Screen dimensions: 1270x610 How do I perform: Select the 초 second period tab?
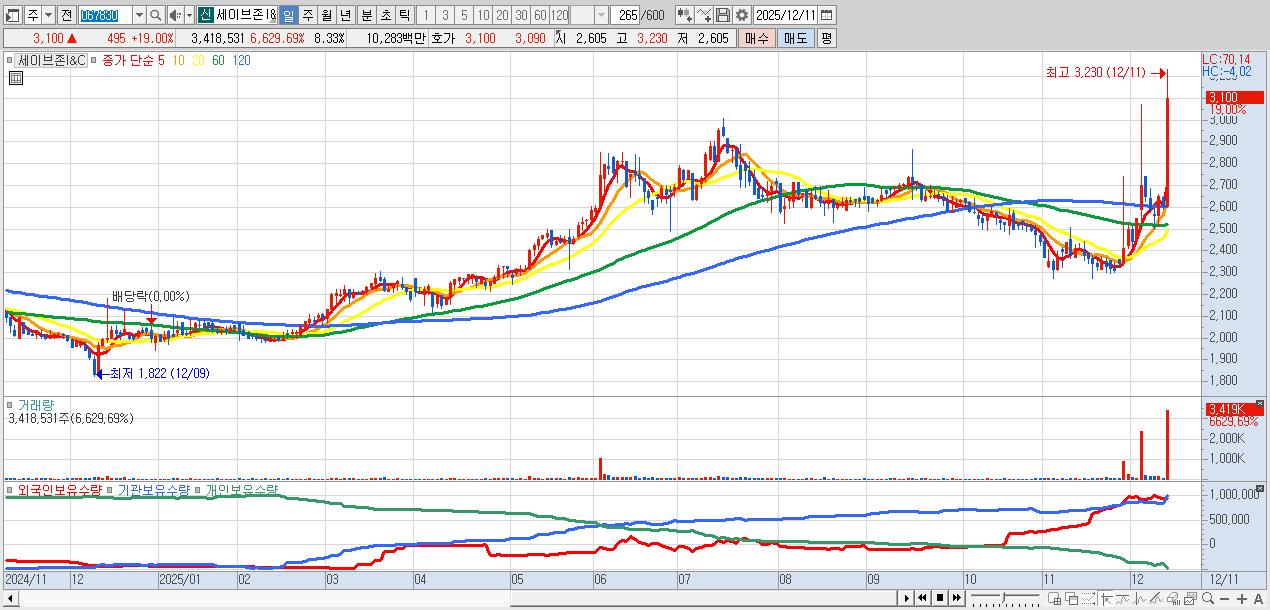[384, 15]
